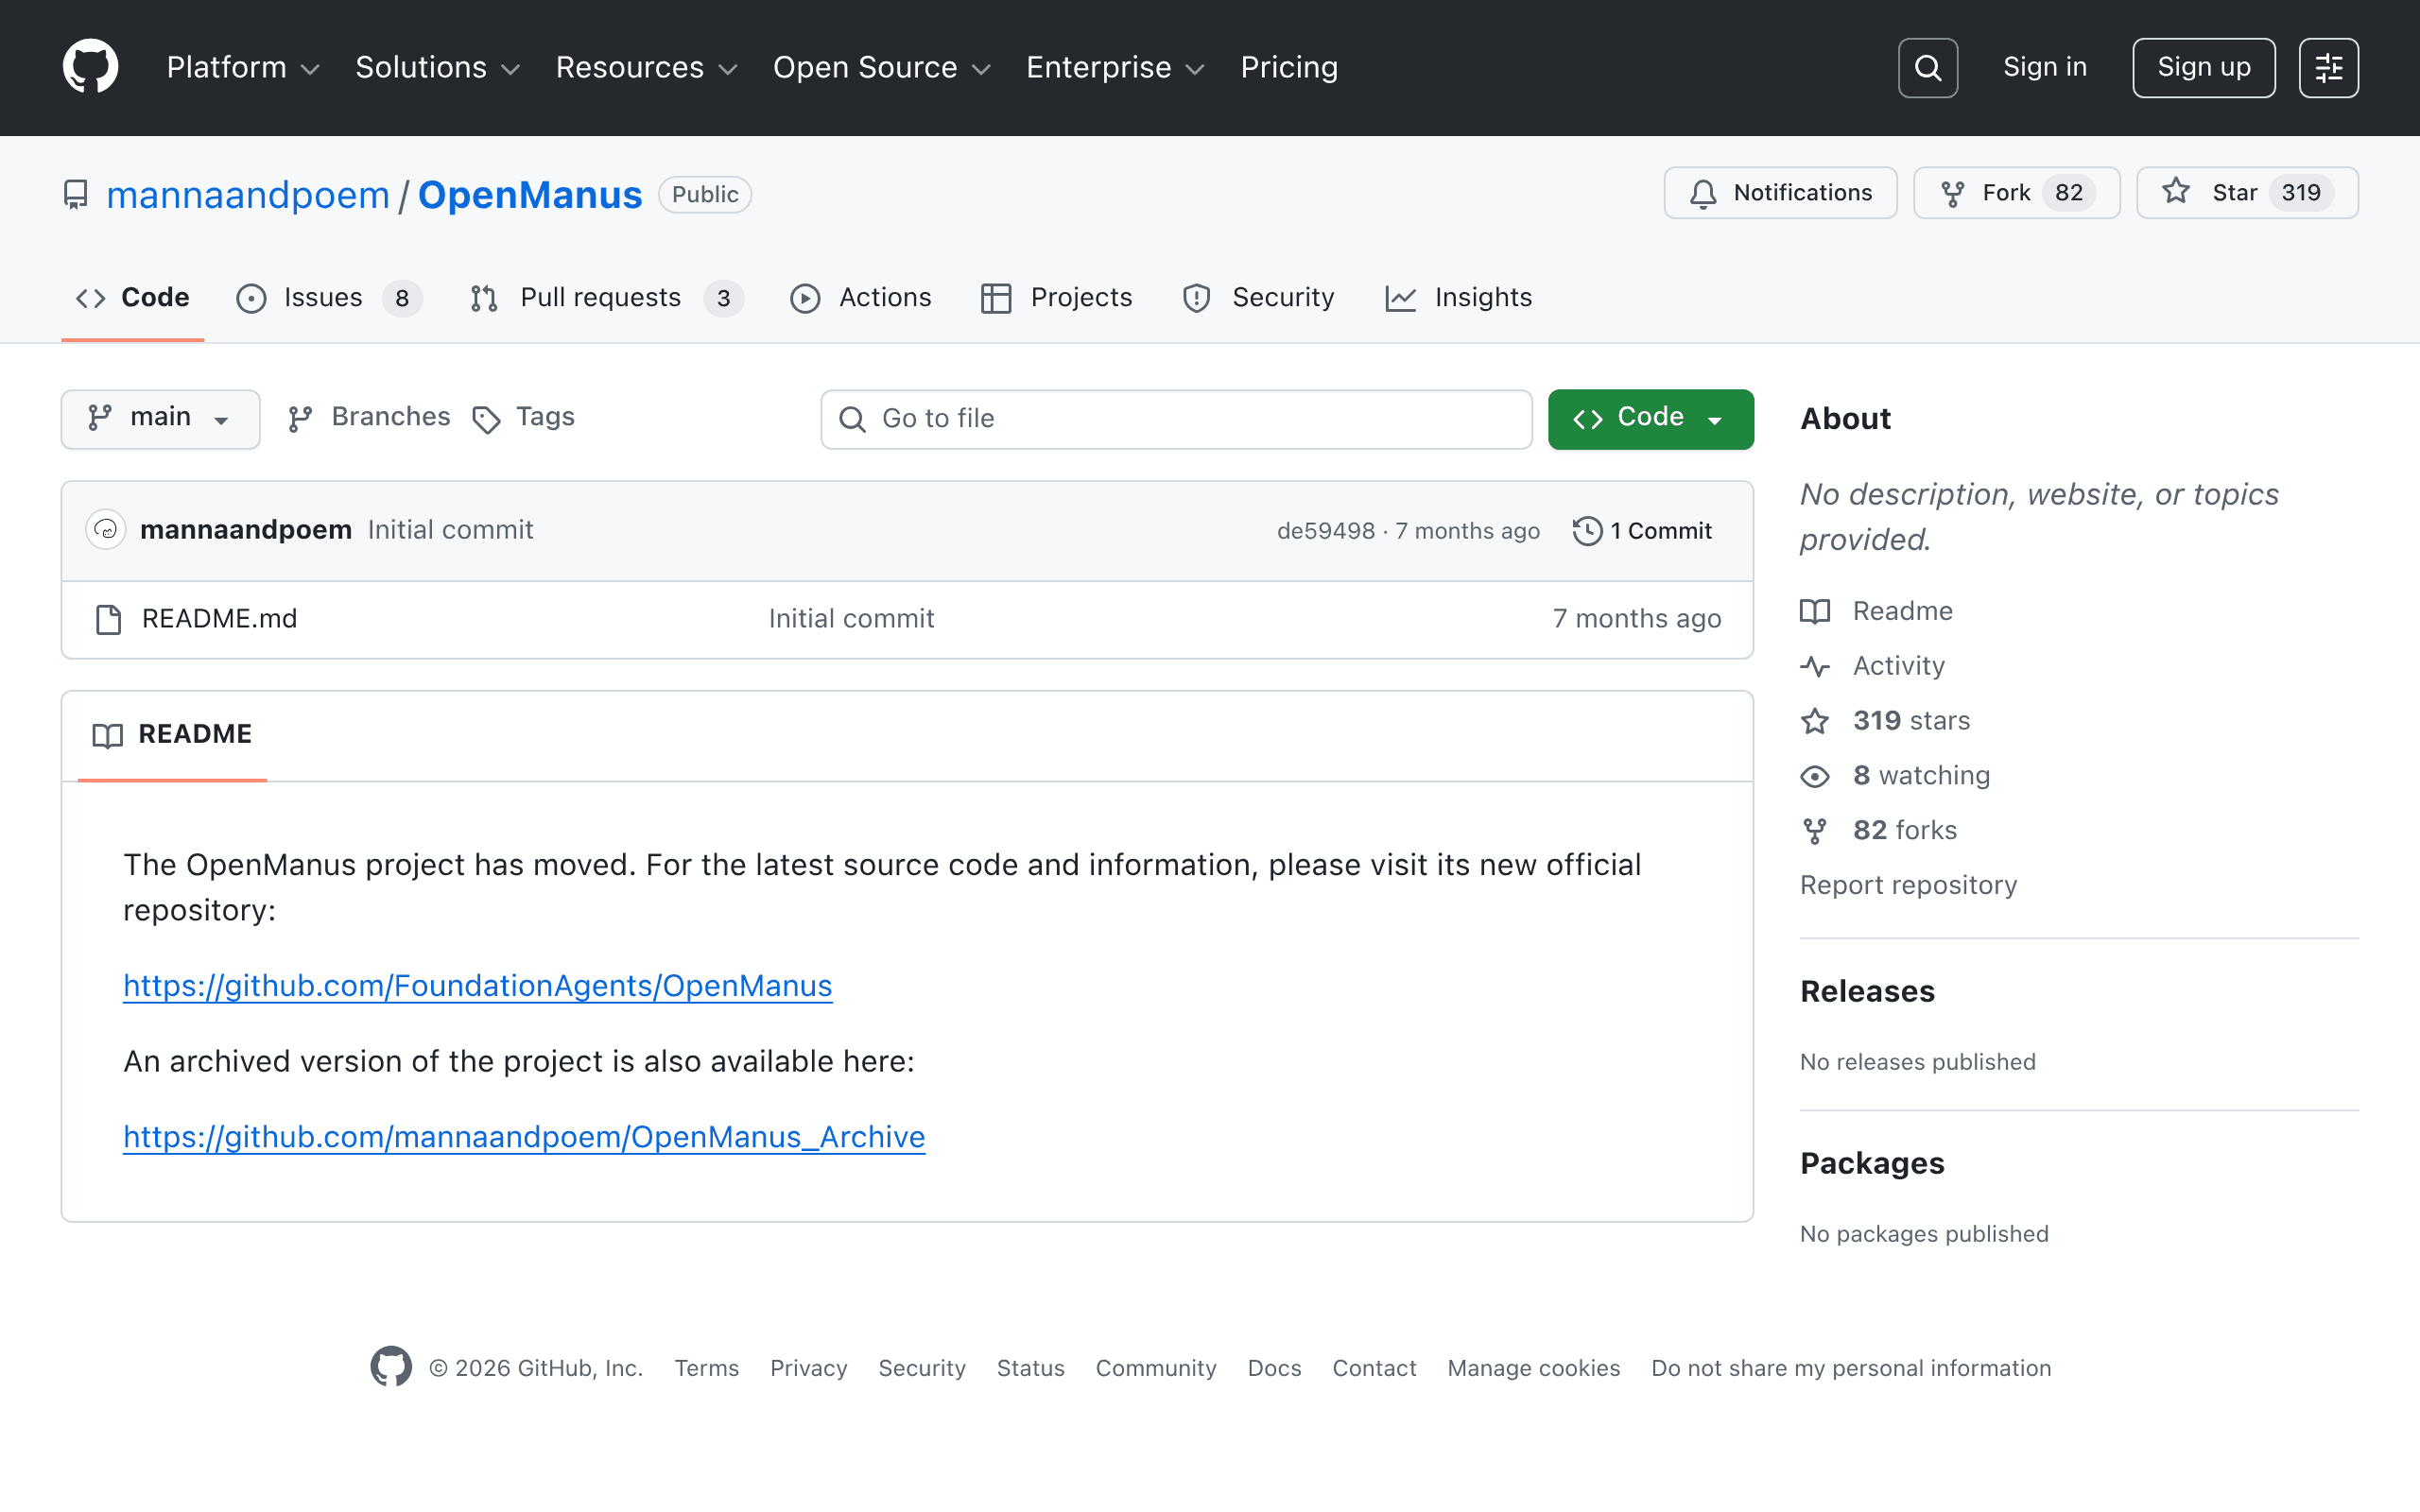Switch to the Insights tab

click(1459, 298)
